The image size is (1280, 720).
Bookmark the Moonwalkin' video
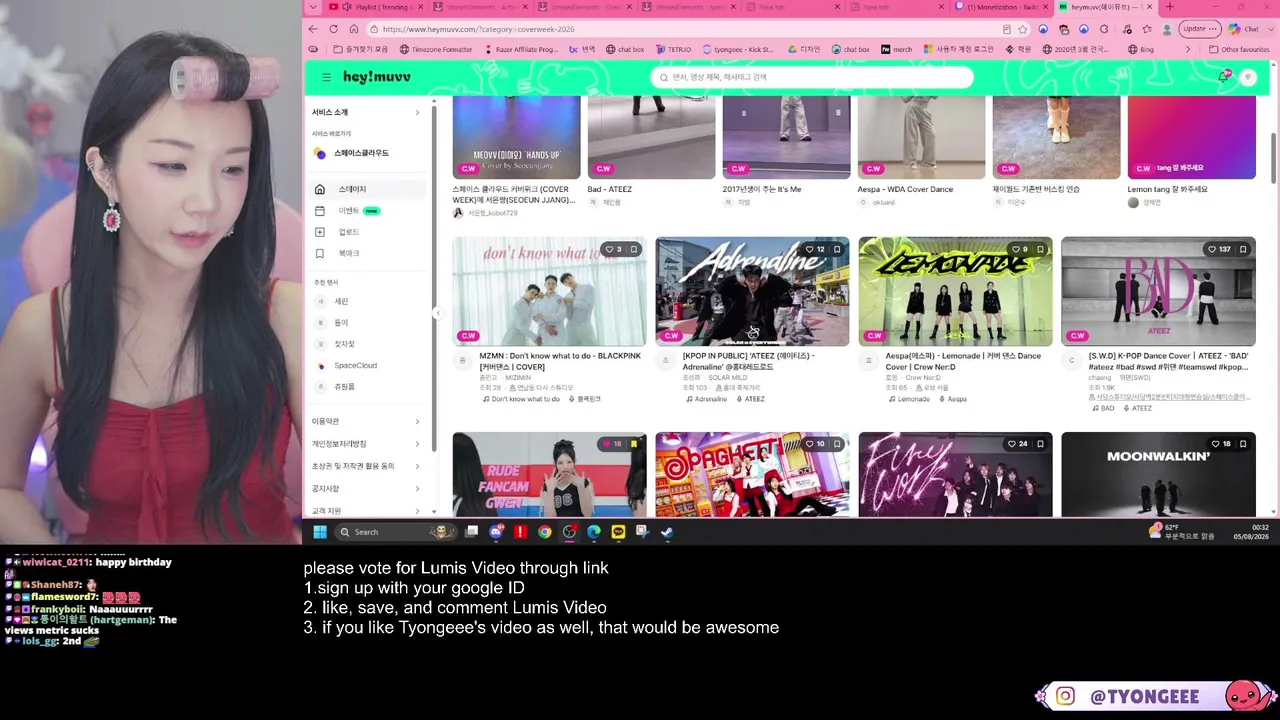[1243, 444]
